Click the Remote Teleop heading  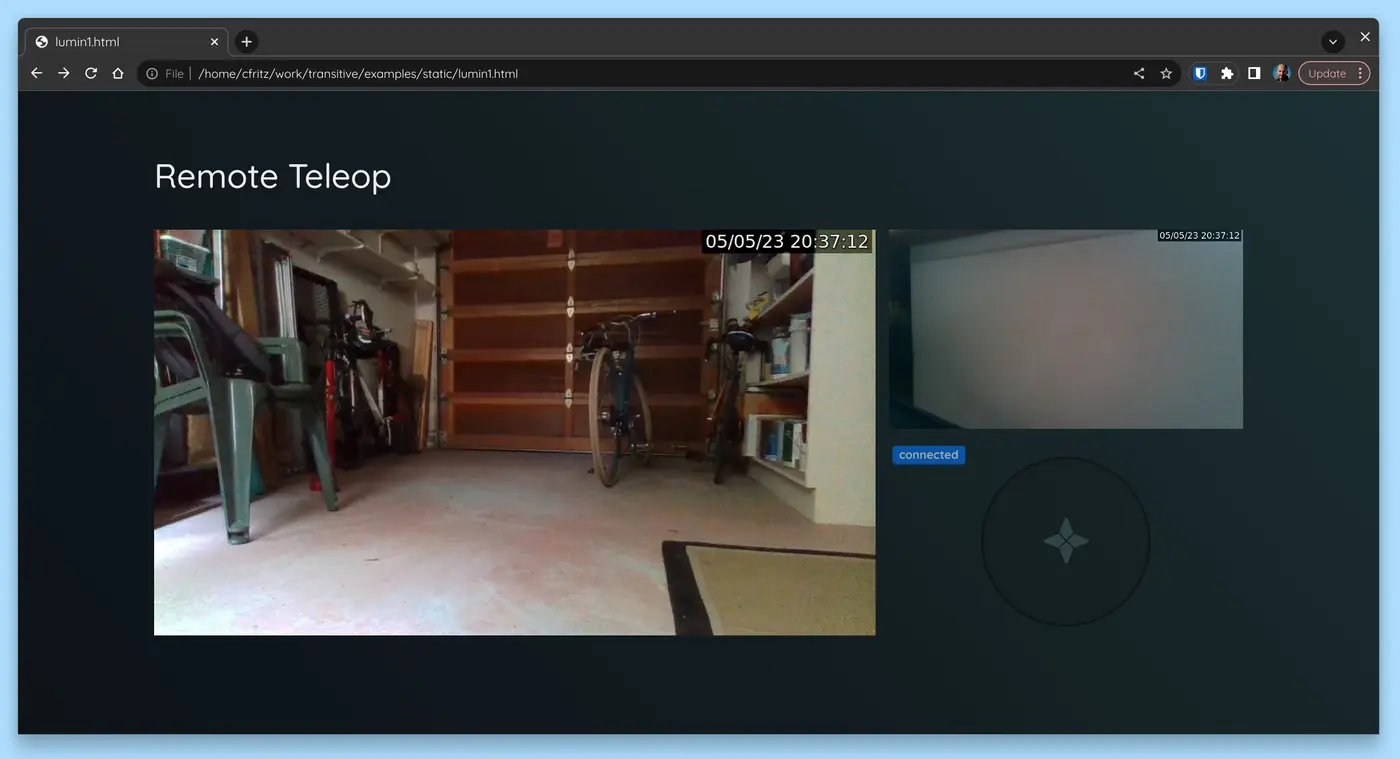tap(272, 176)
